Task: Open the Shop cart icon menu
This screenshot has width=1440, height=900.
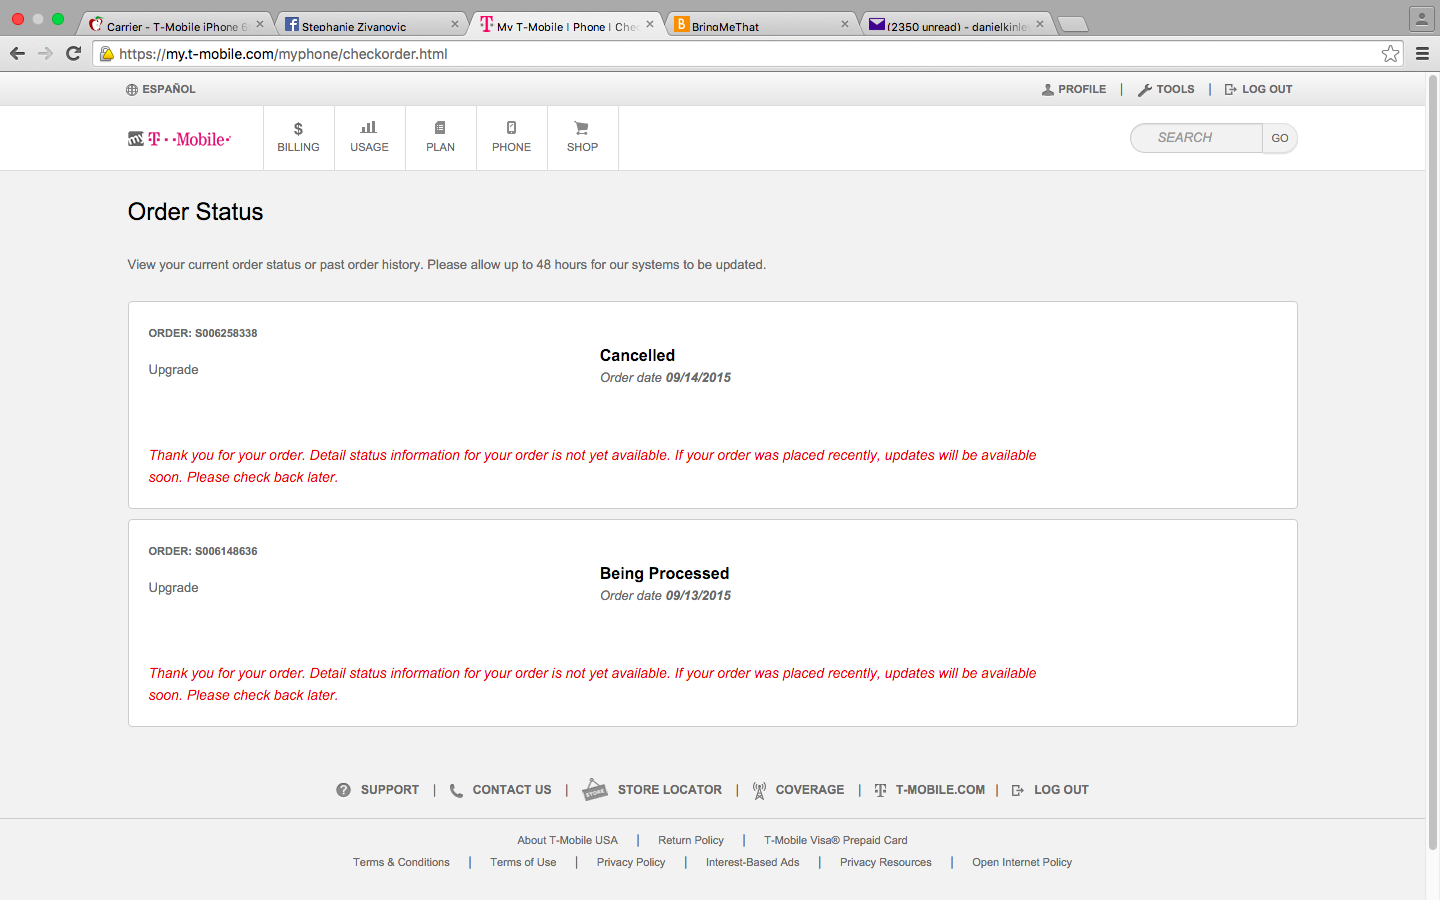Action: coord(582,138)
